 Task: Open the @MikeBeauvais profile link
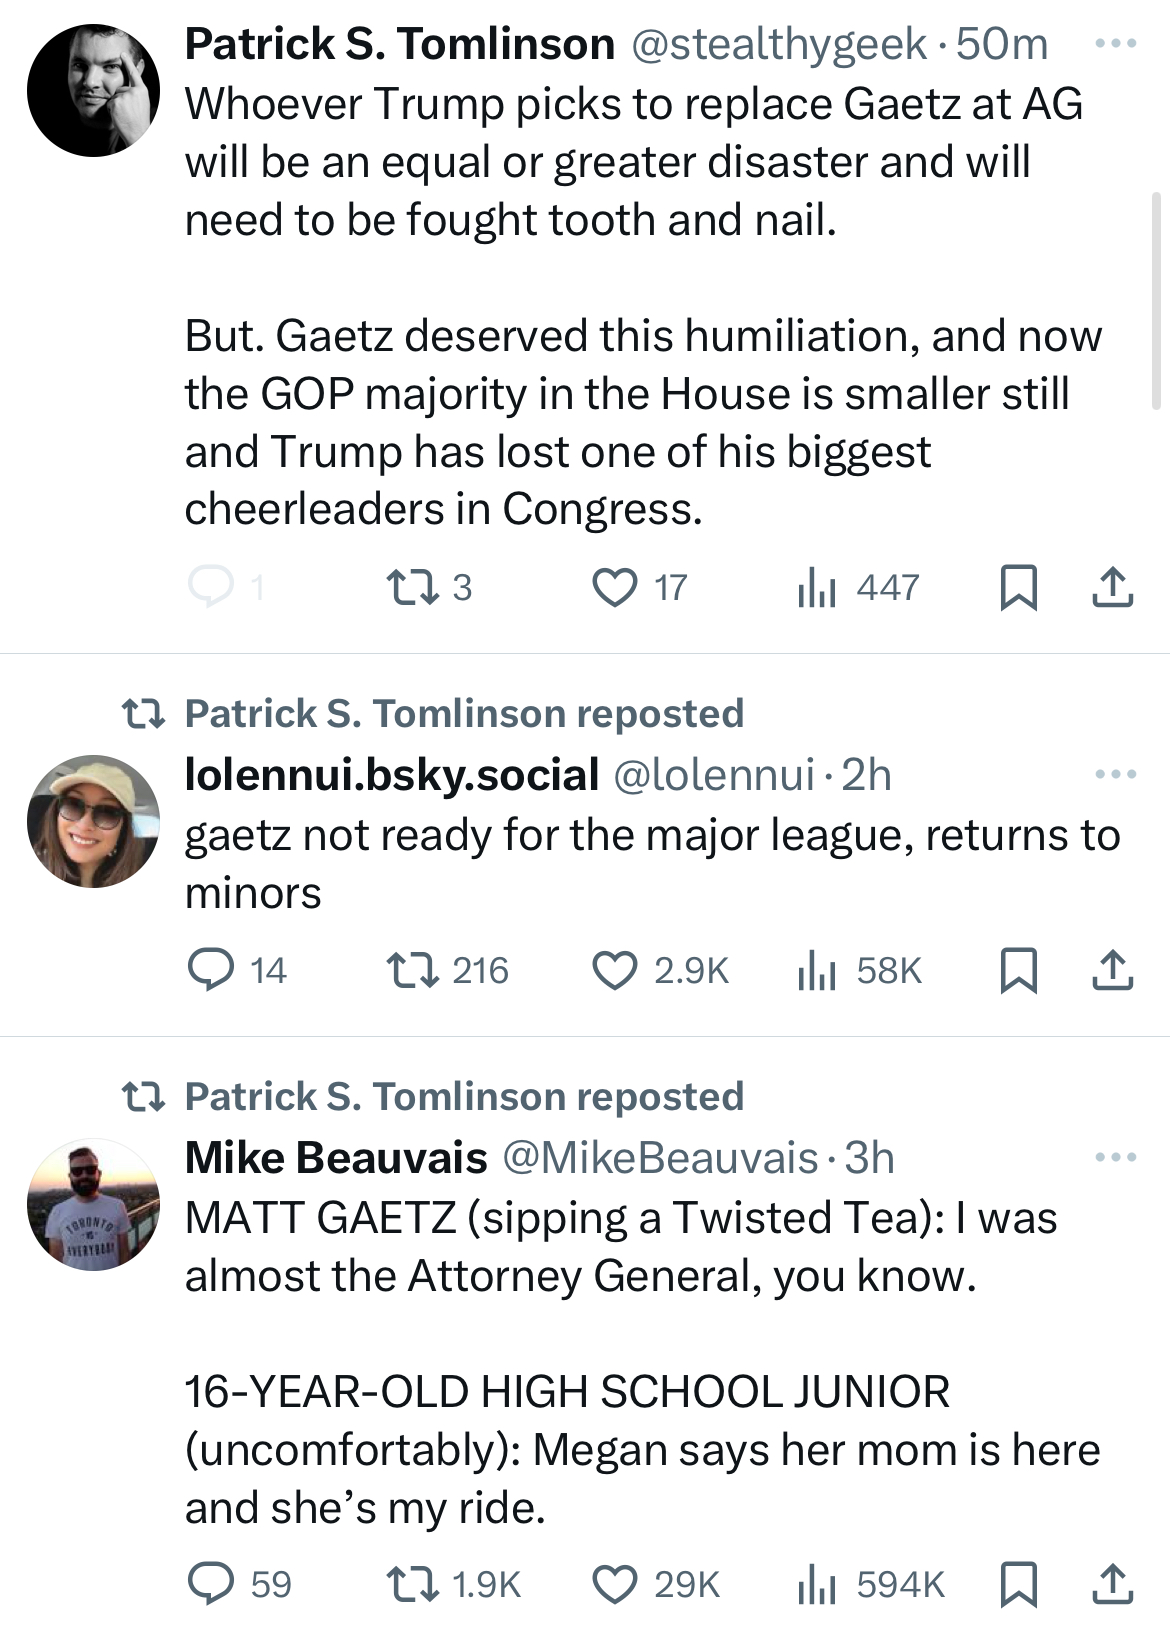click(660, 1158)
